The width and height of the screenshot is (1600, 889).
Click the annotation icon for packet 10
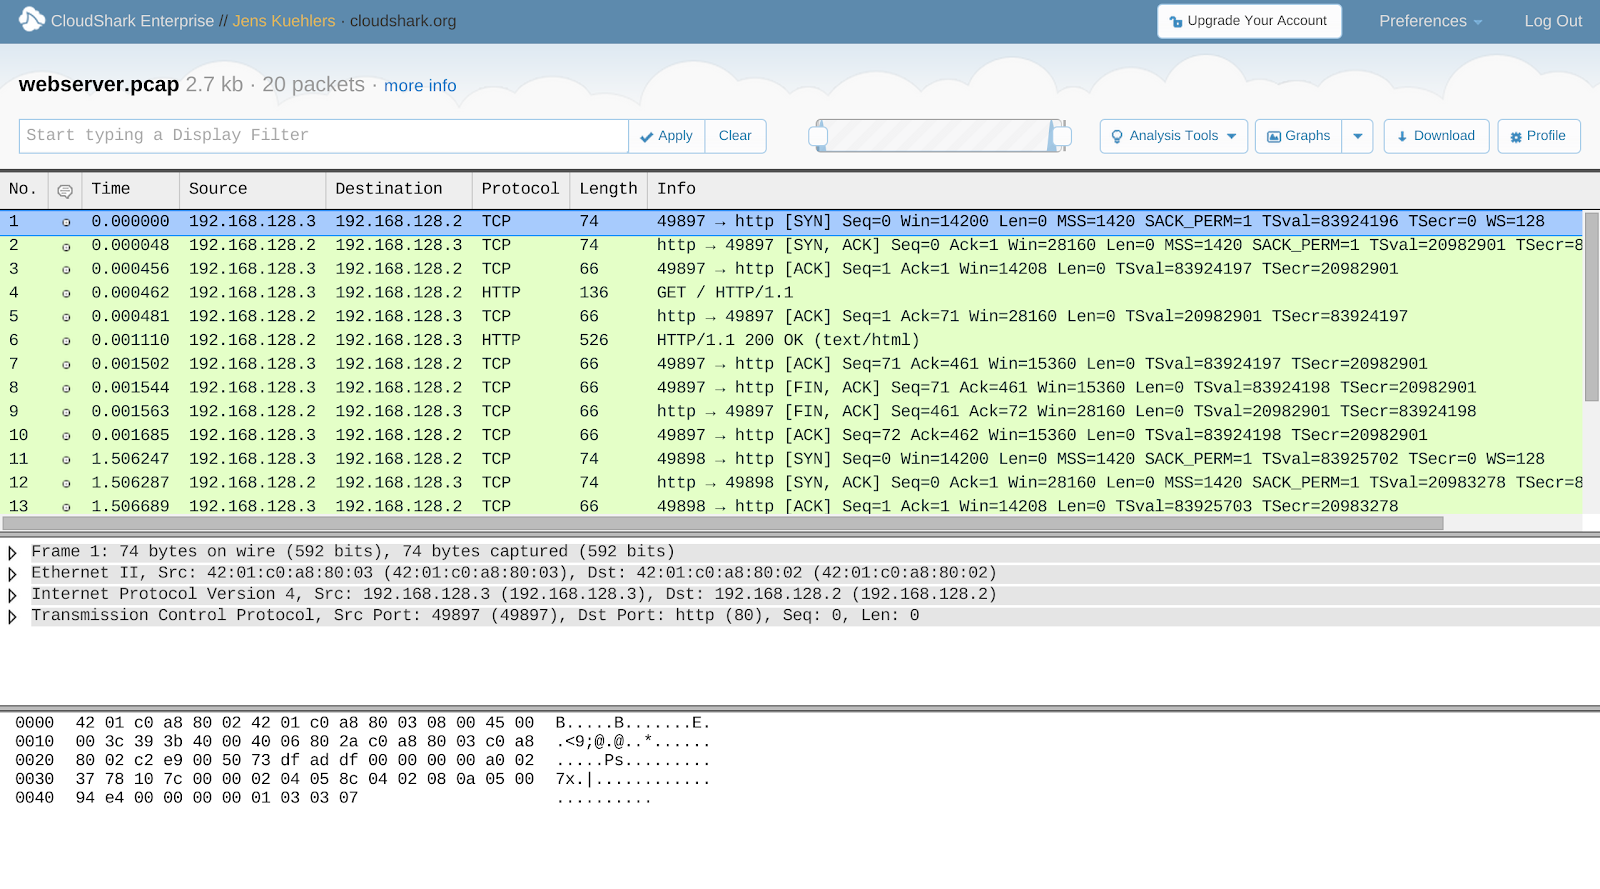pos(66,436)
